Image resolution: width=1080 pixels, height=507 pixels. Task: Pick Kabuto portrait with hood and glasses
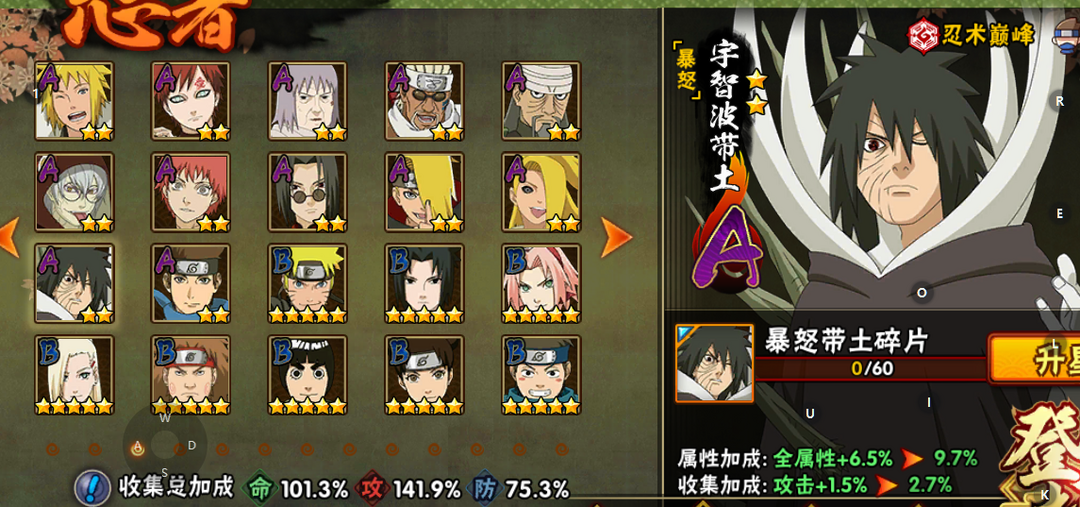[x=74, y=192]
